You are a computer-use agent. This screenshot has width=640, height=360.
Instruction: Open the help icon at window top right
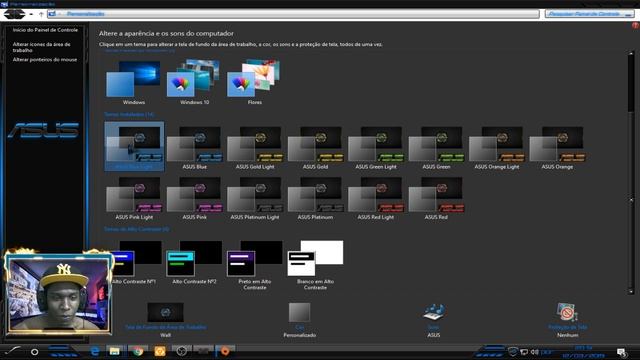(635, 25)
